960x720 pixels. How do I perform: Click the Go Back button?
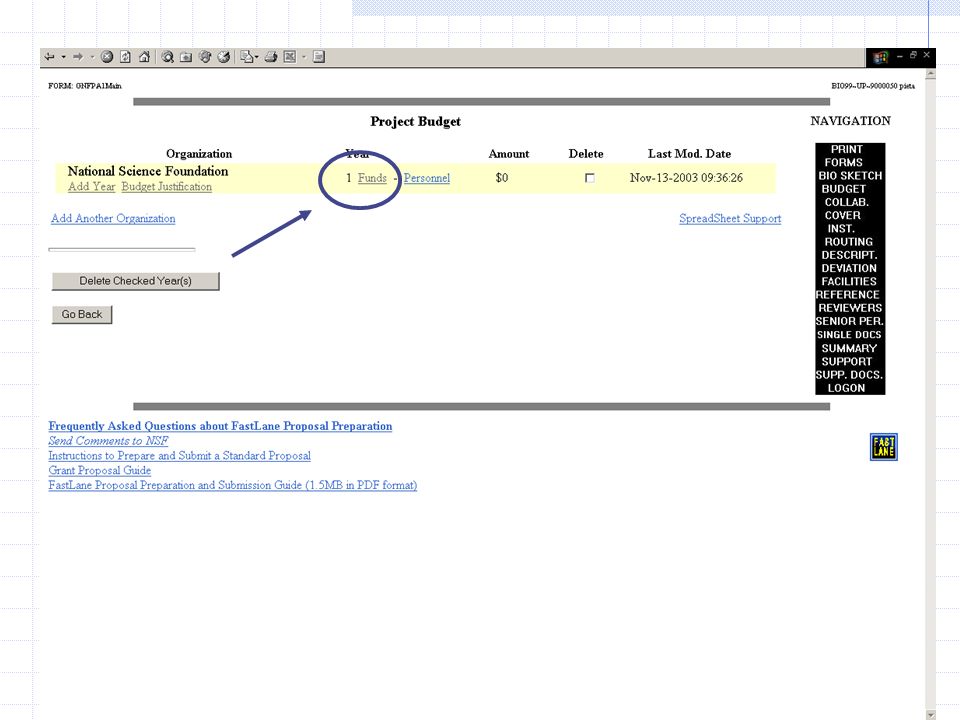tap(82, 315)
